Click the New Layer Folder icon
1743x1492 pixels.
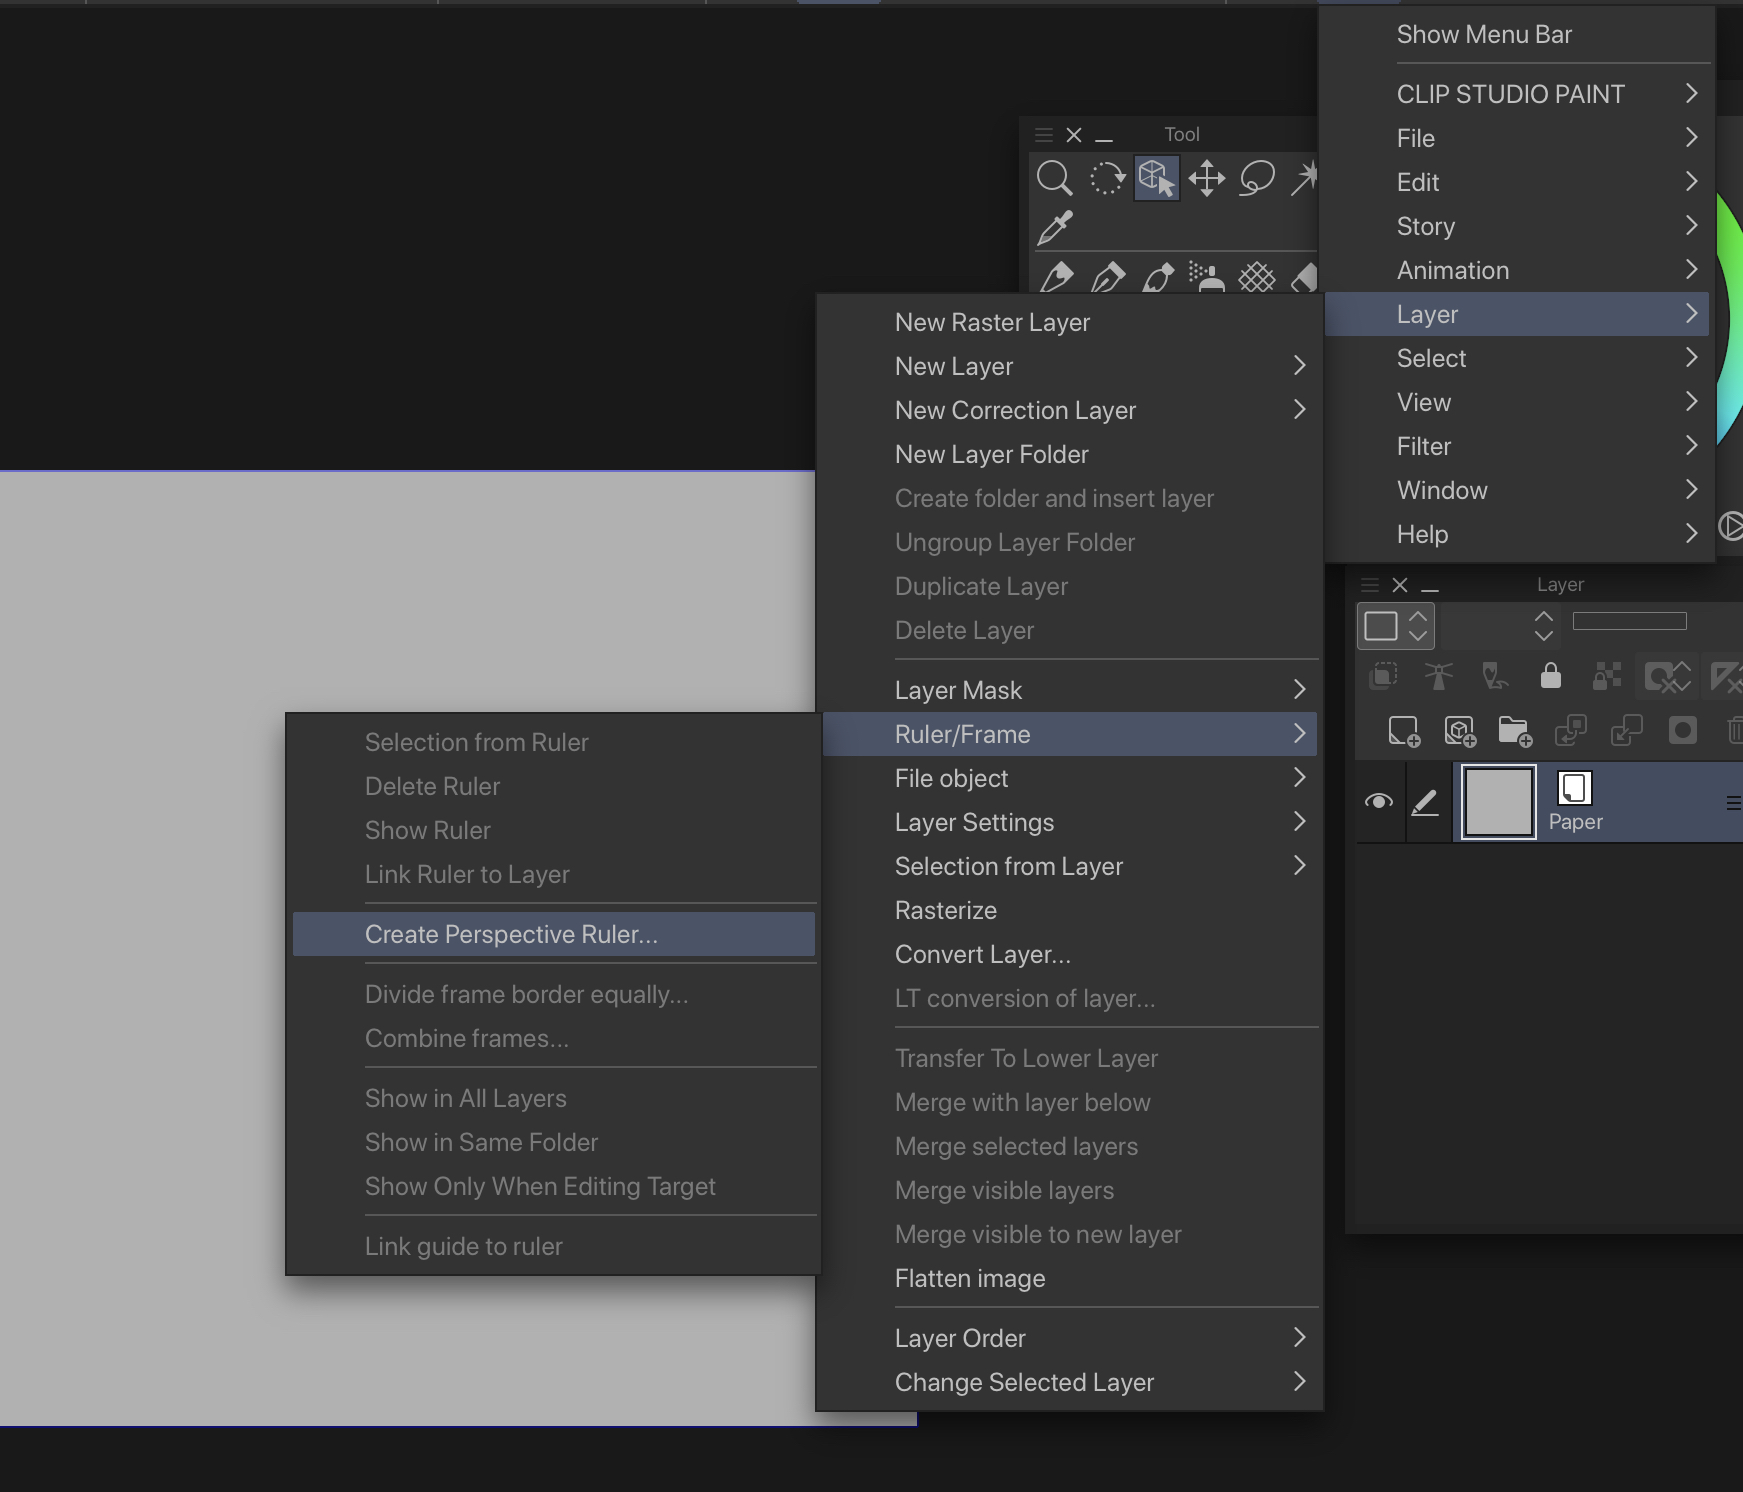(1514, 731)
